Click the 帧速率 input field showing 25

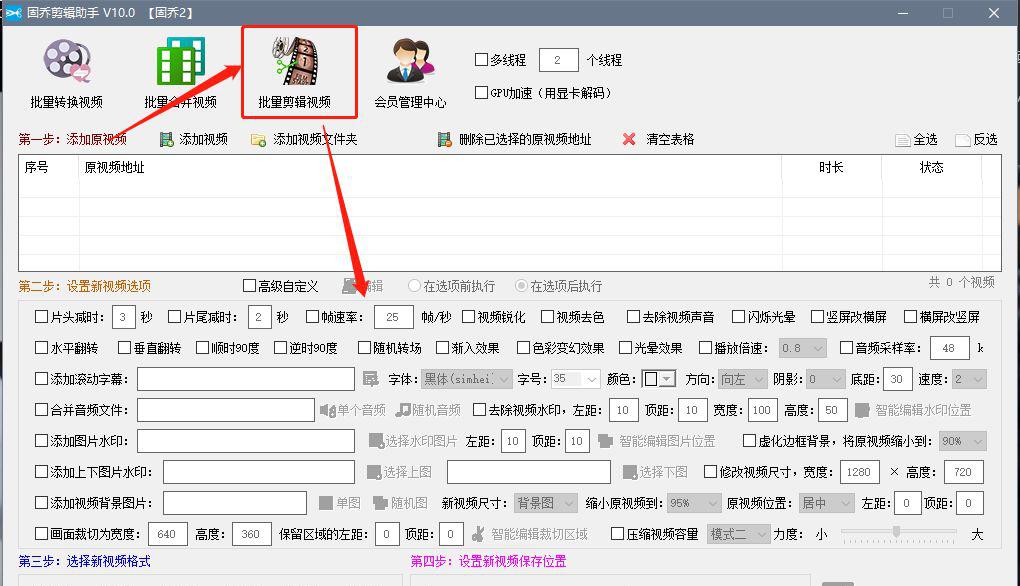point(393,317)
